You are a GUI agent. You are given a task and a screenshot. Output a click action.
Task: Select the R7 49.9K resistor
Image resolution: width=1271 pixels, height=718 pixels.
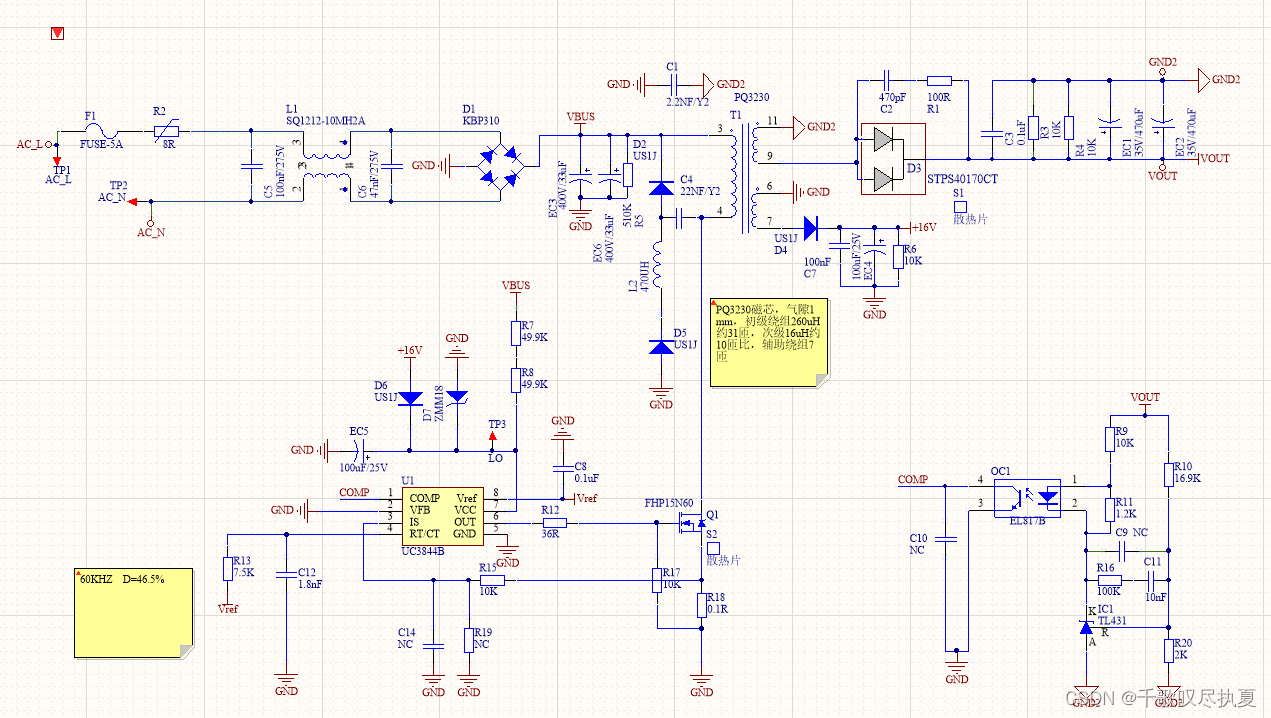click(516, 333)
